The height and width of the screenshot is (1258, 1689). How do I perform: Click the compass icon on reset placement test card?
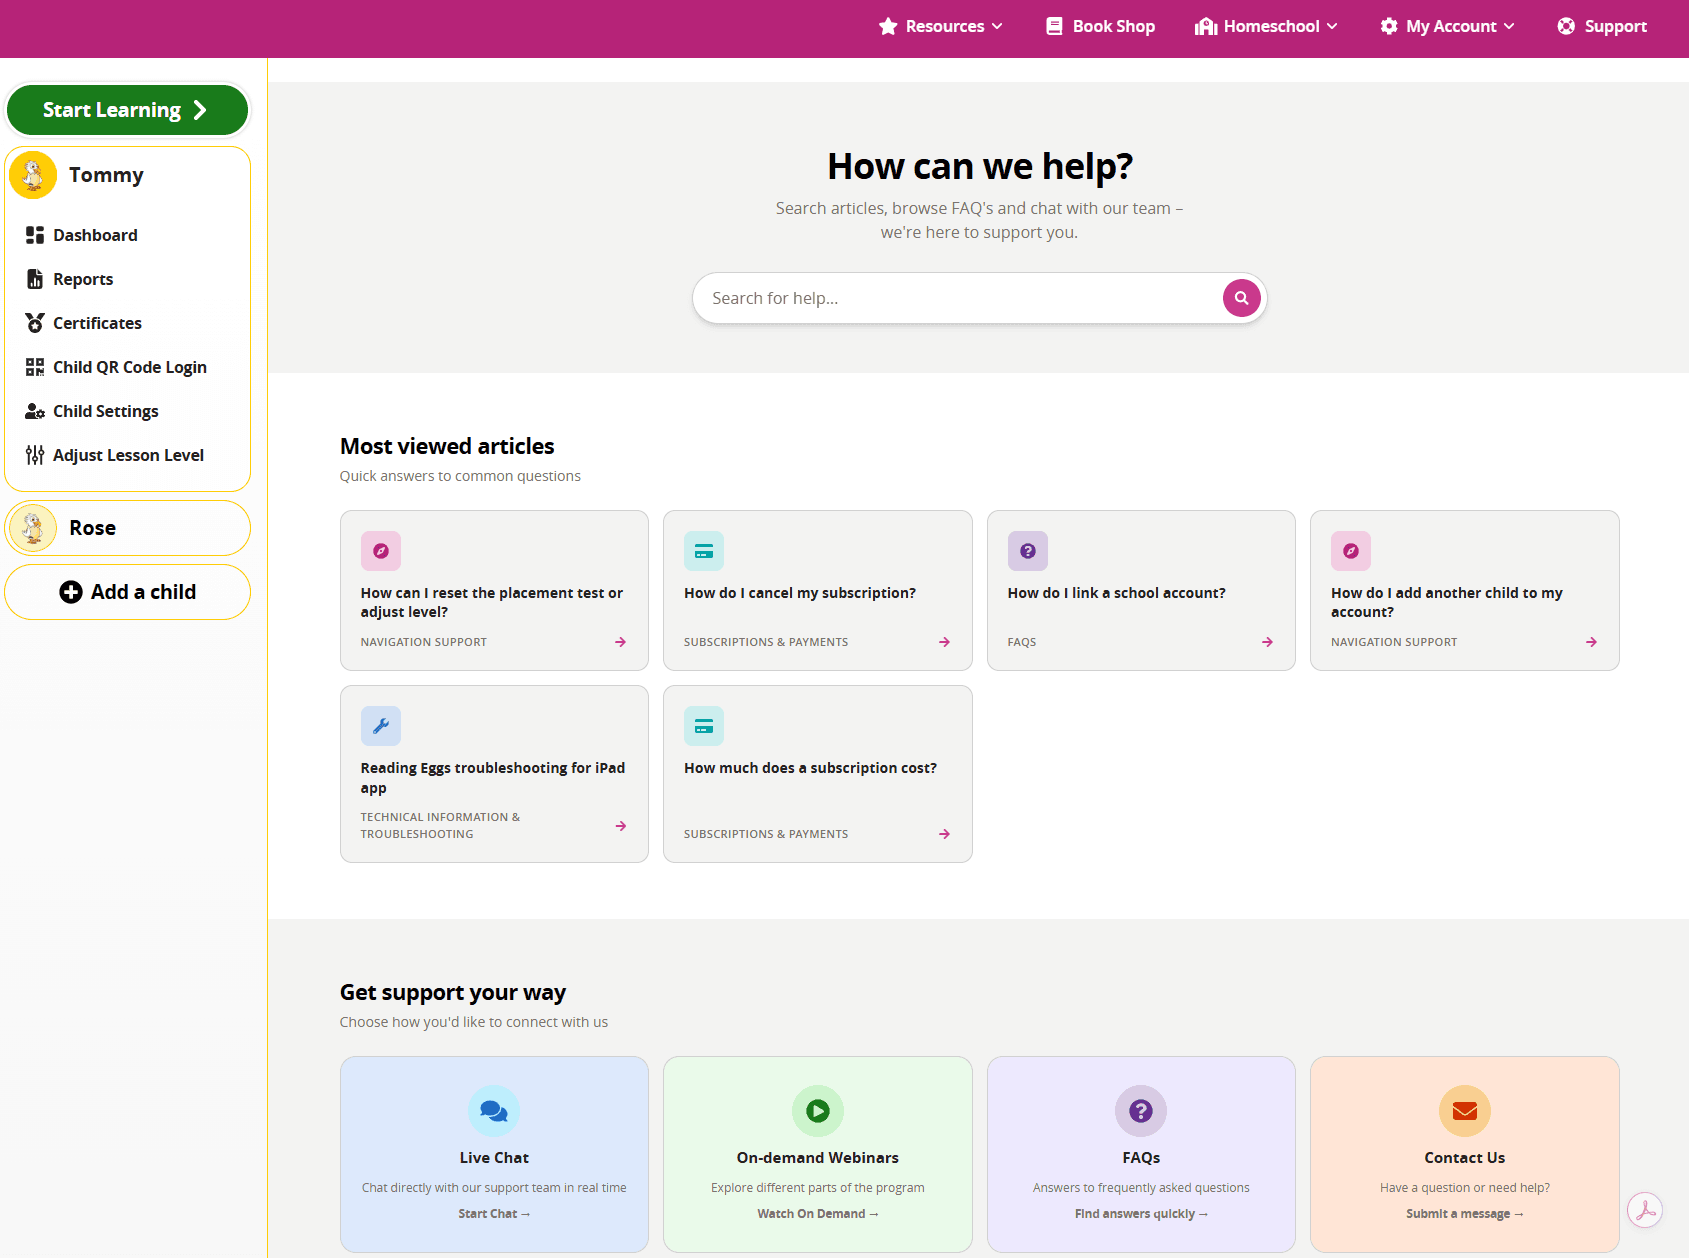coord(381,551)
